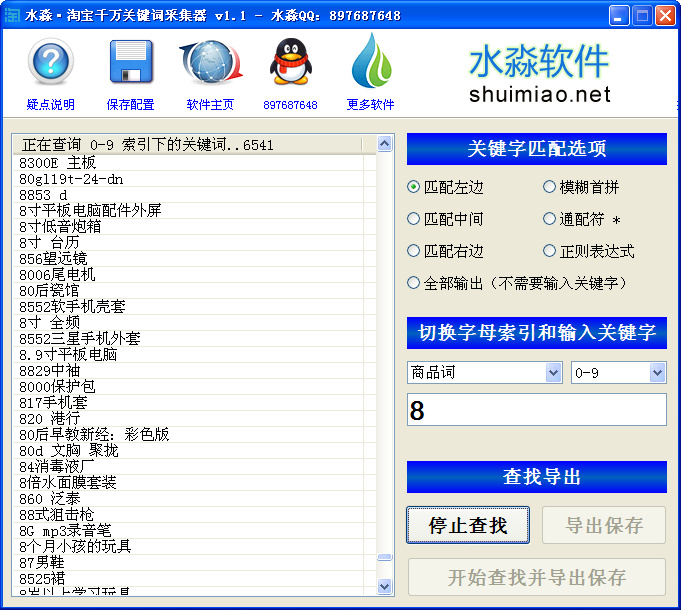Select the 8寸平板电脑配件外屏 list entry
The width and height of the screenshot is (681, 610).
(x=90, y=210)
